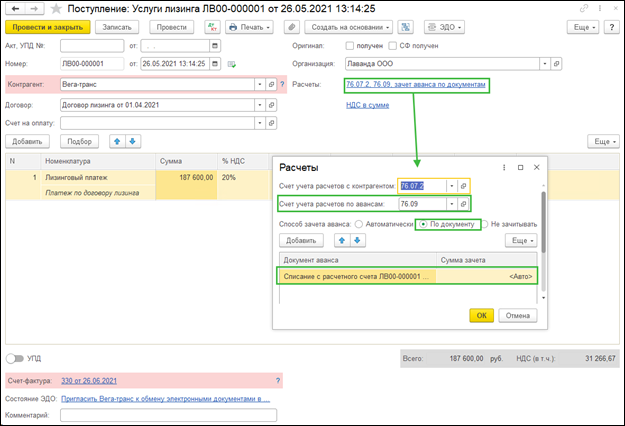This screenshot has height=426, width=625.
Task: Click the Акт, УПД № input field
Action: point(92,46)
